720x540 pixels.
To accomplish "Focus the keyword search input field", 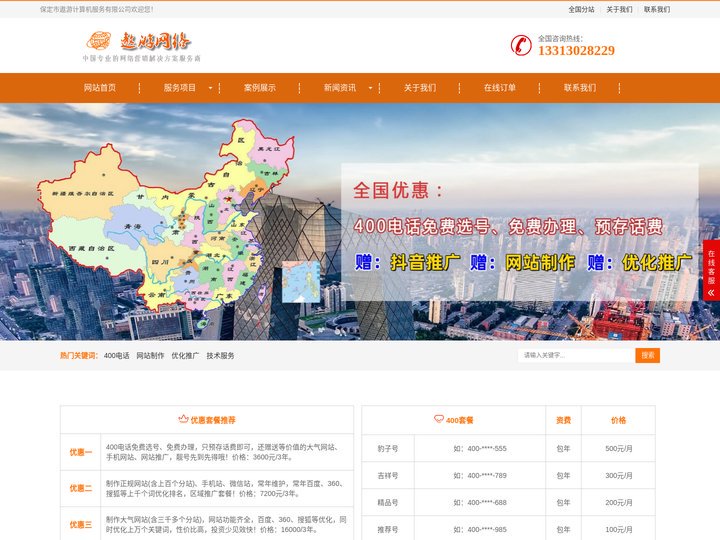I will [x=577, y=355].
